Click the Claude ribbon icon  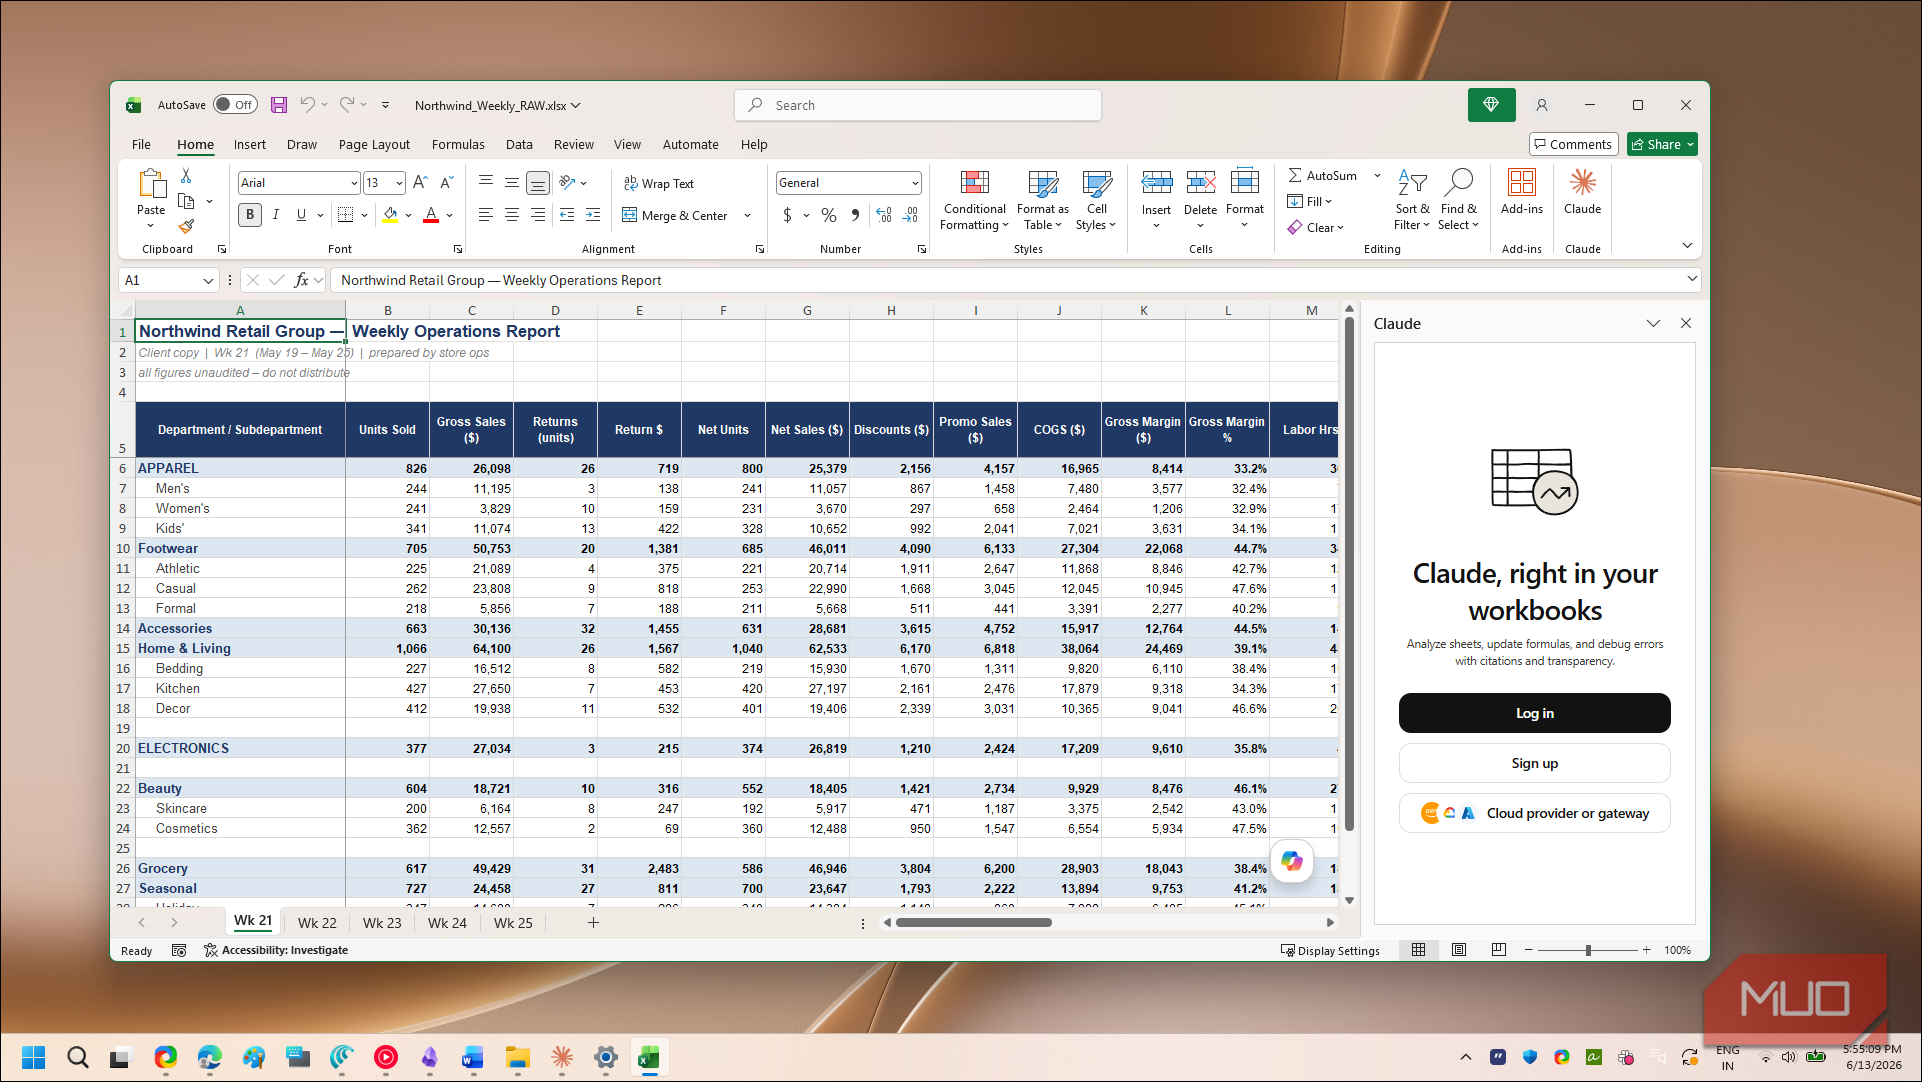click(1582, 183)
